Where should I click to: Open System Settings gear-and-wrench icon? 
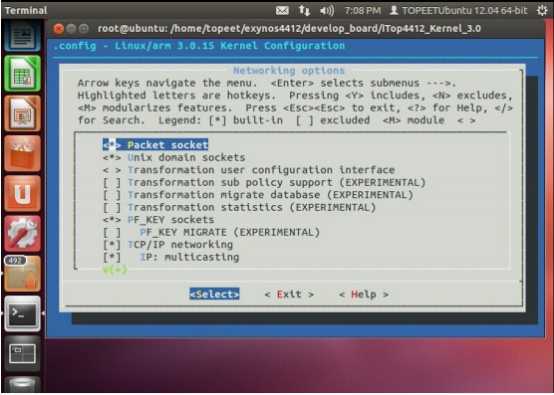23,234
